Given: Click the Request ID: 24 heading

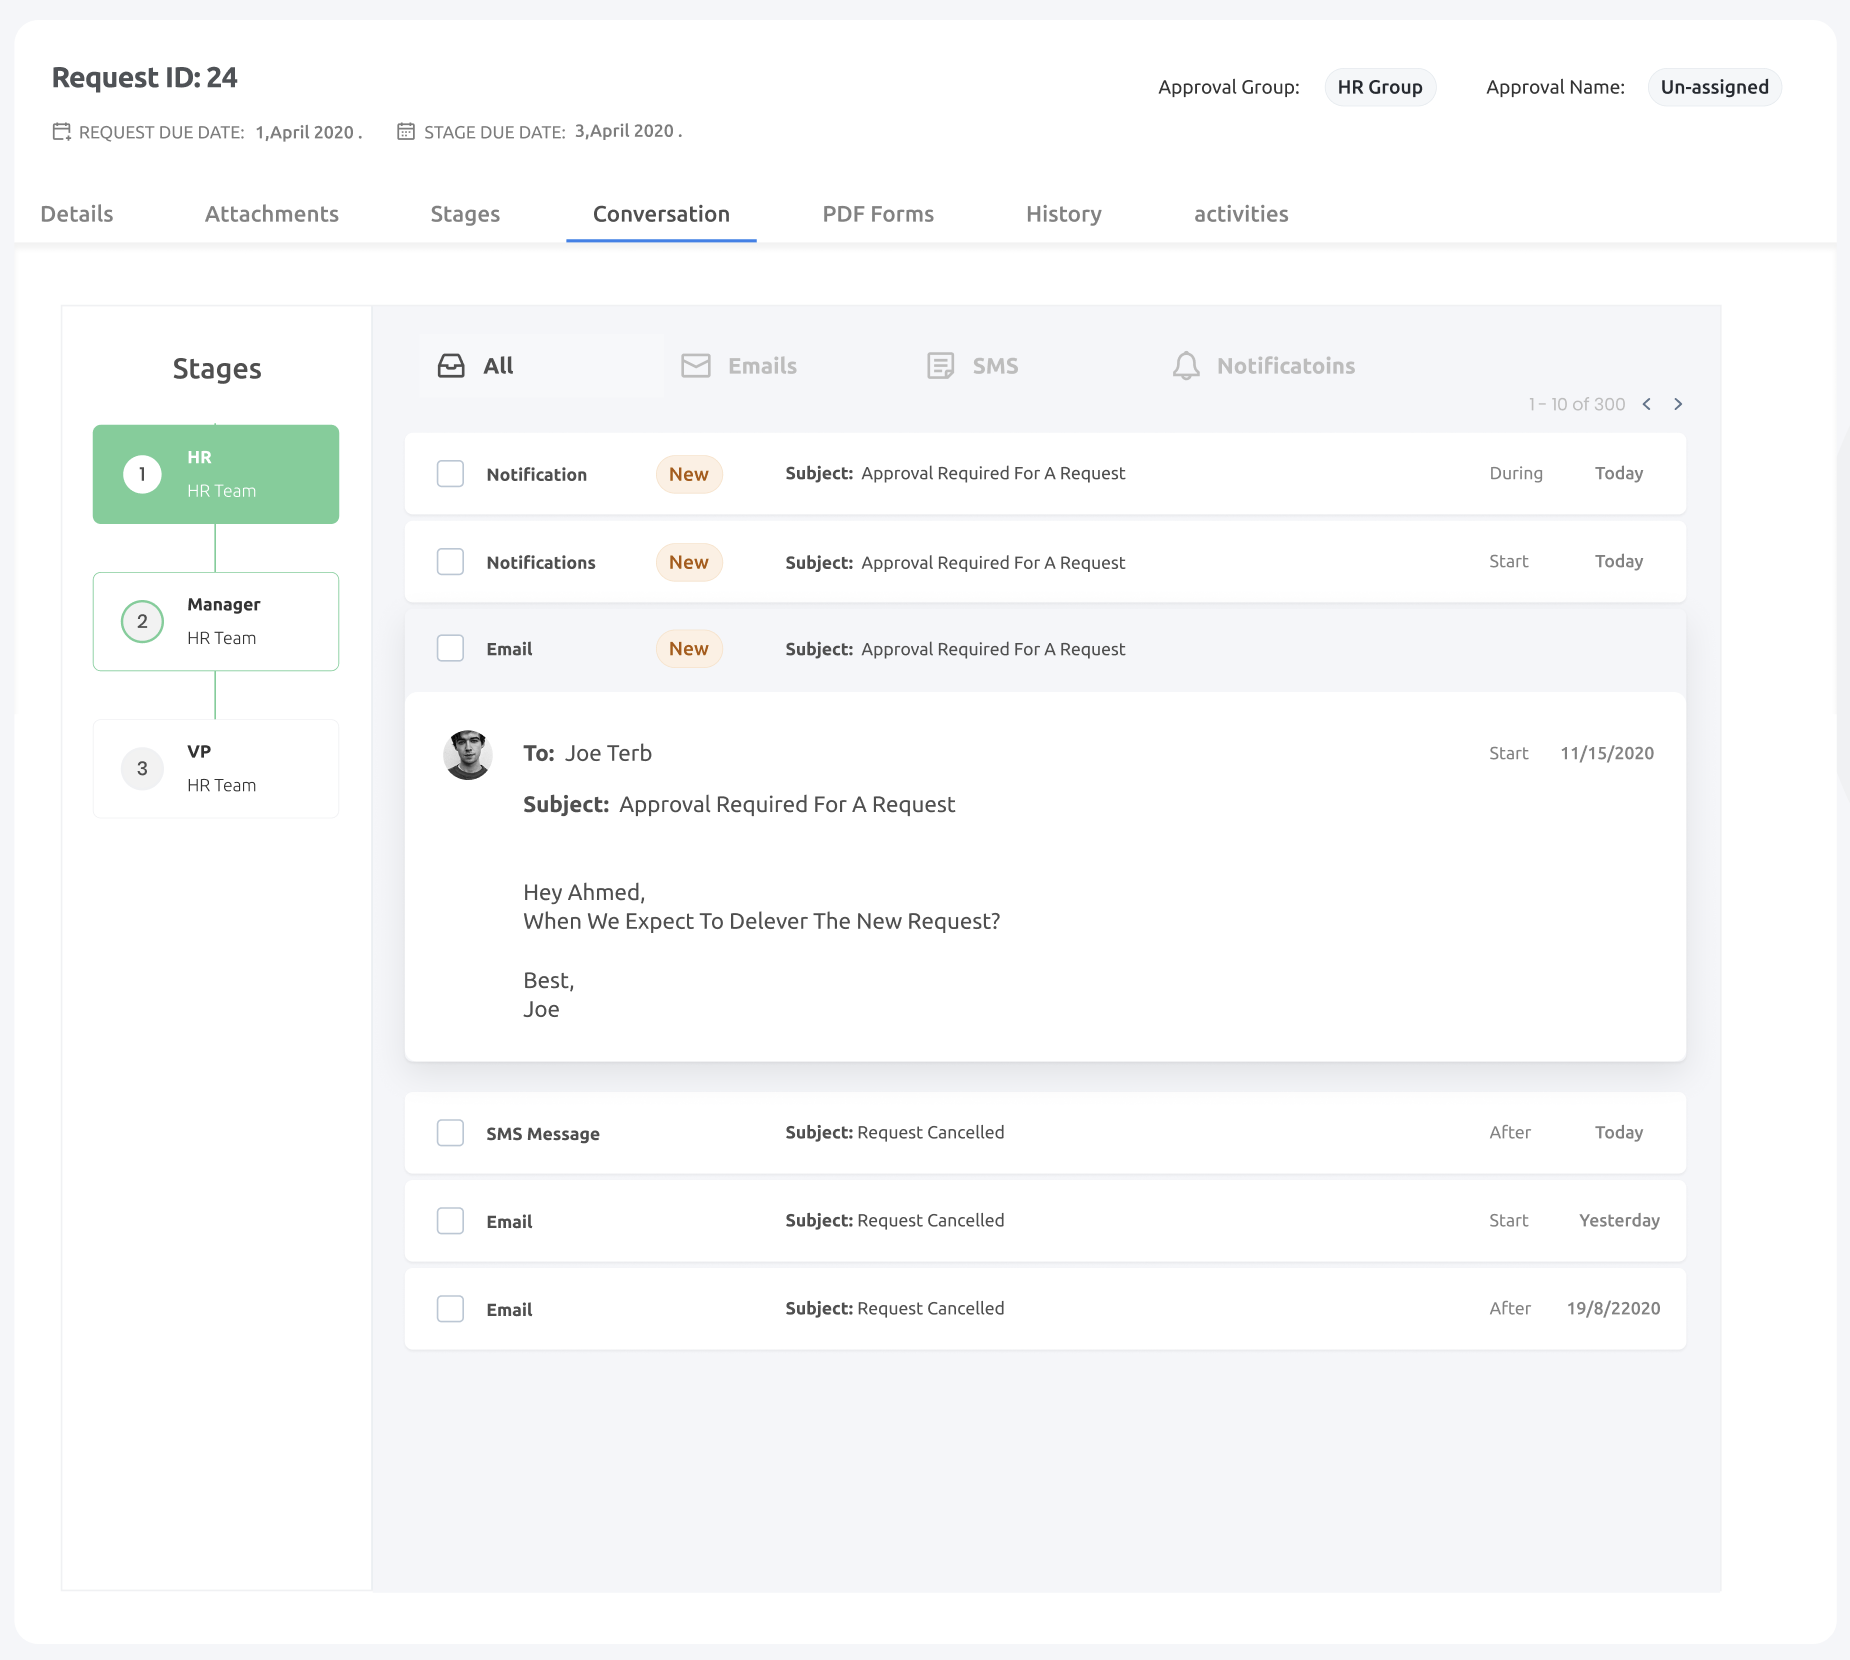Looking at the screenshot, I should coord(144,78).
